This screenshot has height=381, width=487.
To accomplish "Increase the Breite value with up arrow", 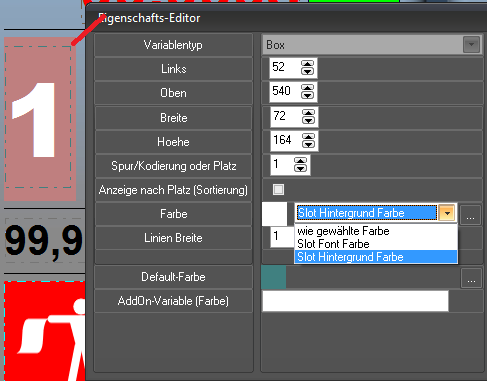I will [x=308, y=113].
